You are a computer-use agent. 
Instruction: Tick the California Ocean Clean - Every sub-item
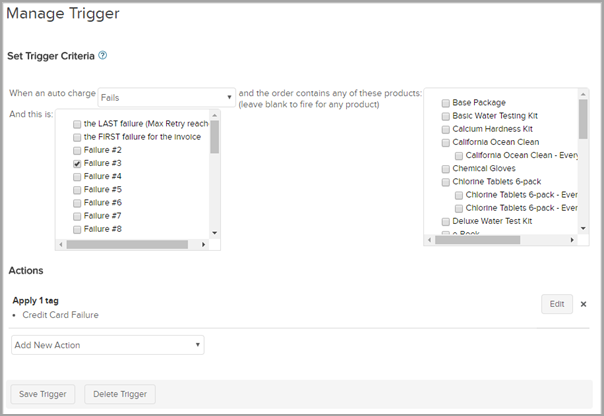(x=459, y=156)
